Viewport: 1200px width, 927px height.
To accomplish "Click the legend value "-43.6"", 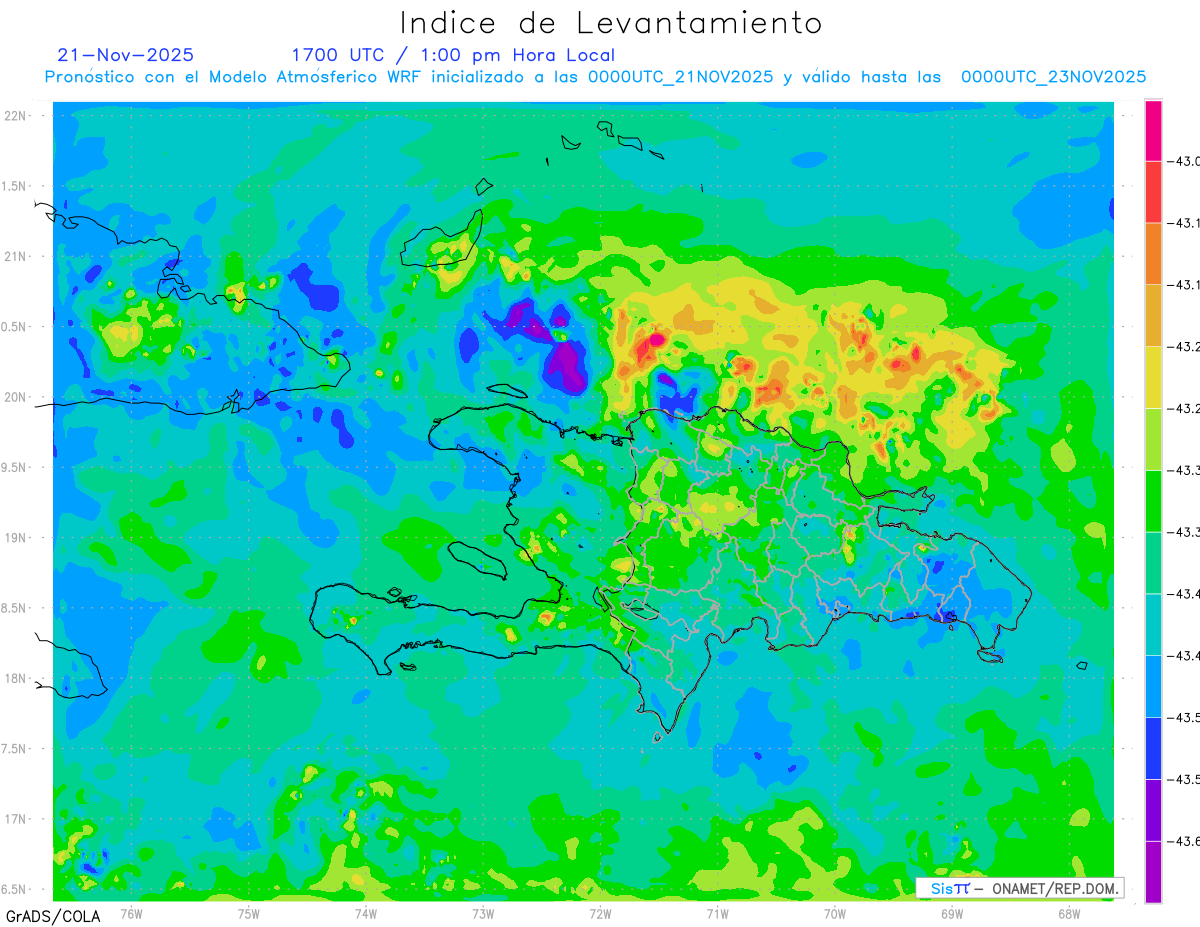I will (x=1182, y=841).
